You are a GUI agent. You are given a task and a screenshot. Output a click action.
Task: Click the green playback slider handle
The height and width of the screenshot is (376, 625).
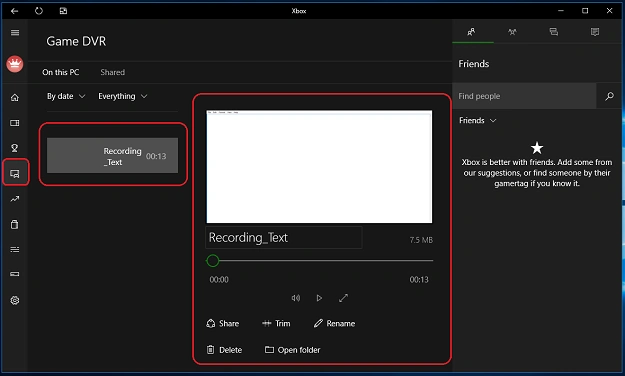(213, 261)
